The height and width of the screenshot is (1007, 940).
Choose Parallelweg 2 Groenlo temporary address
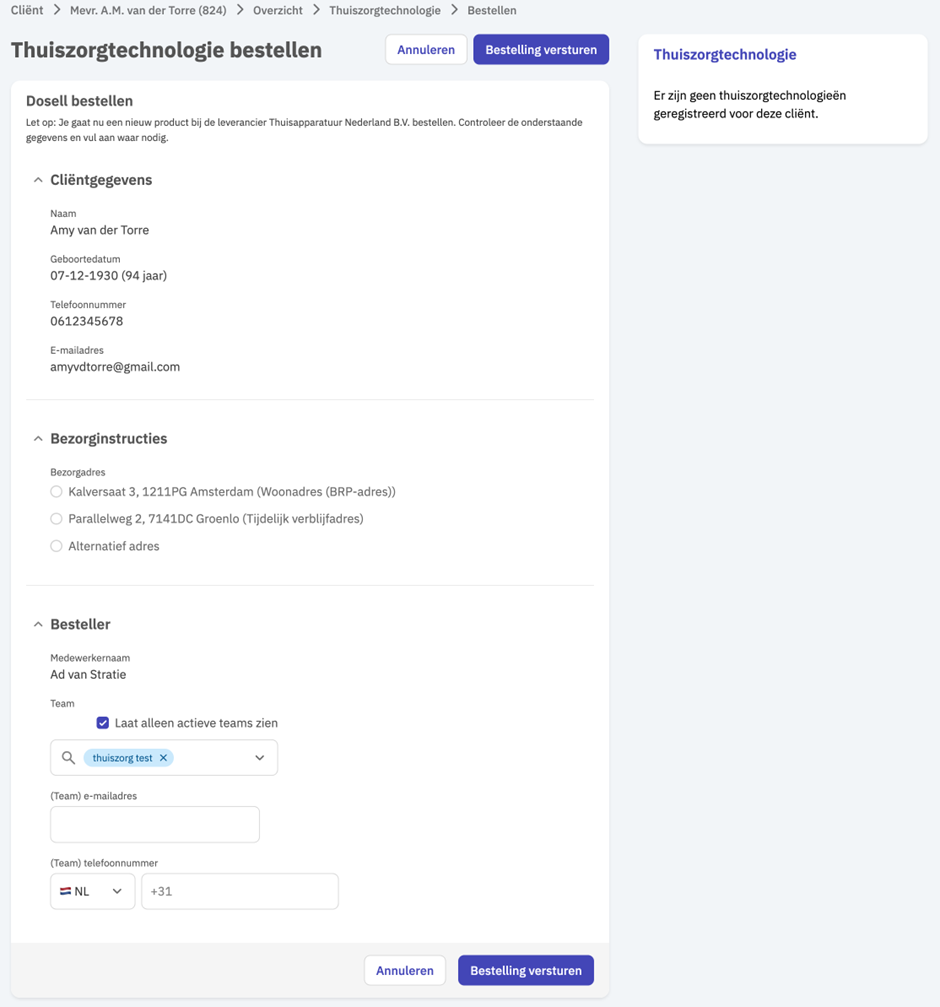pyautogui.click(x=57, y=519)
